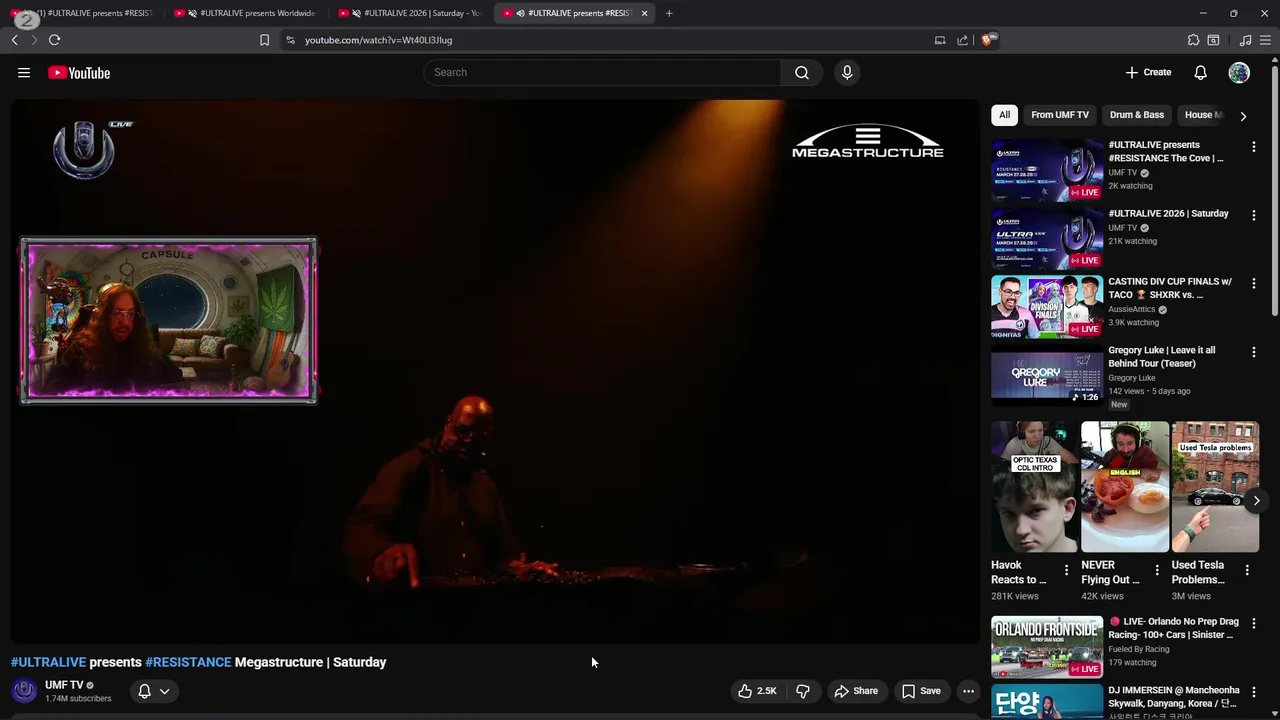Open options for ULTRALIVE 2026 Saturday video
This screenshot has height=720, width=1280.
(x=1253, y=215)
